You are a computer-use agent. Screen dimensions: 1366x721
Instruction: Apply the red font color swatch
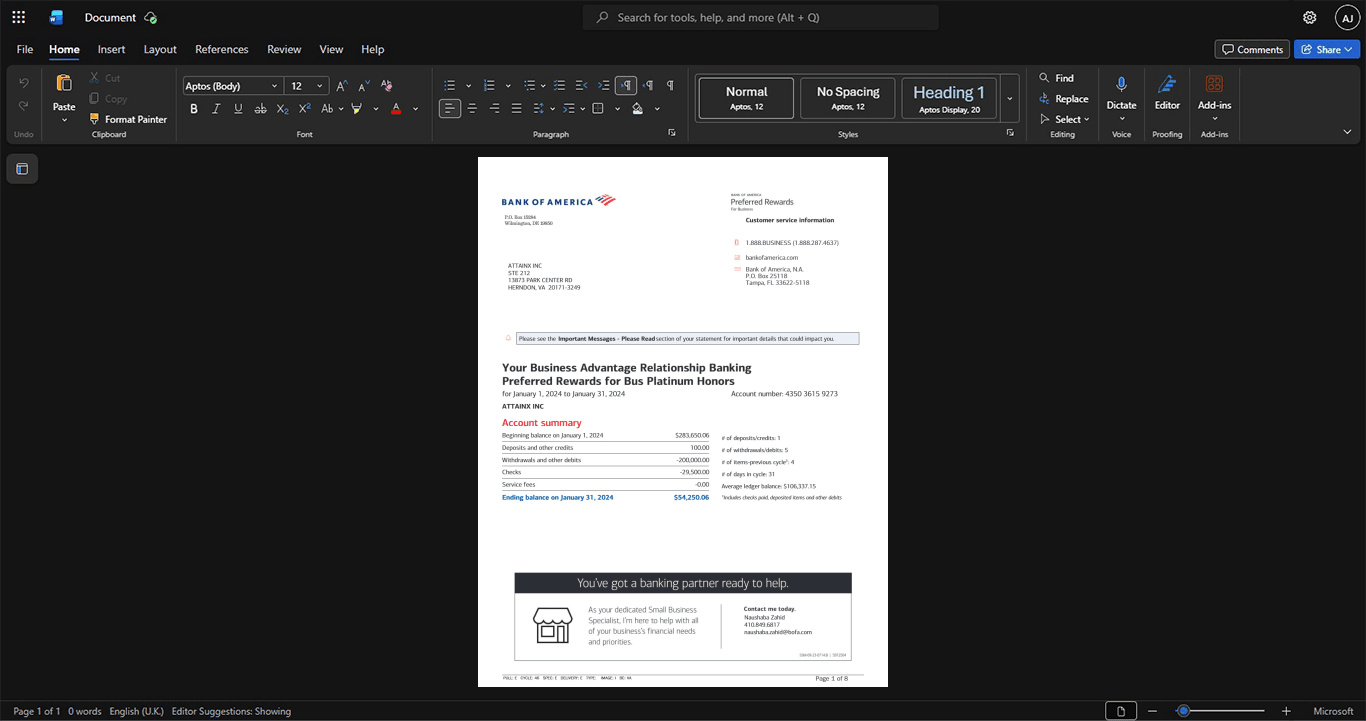[x=396, y=108]
